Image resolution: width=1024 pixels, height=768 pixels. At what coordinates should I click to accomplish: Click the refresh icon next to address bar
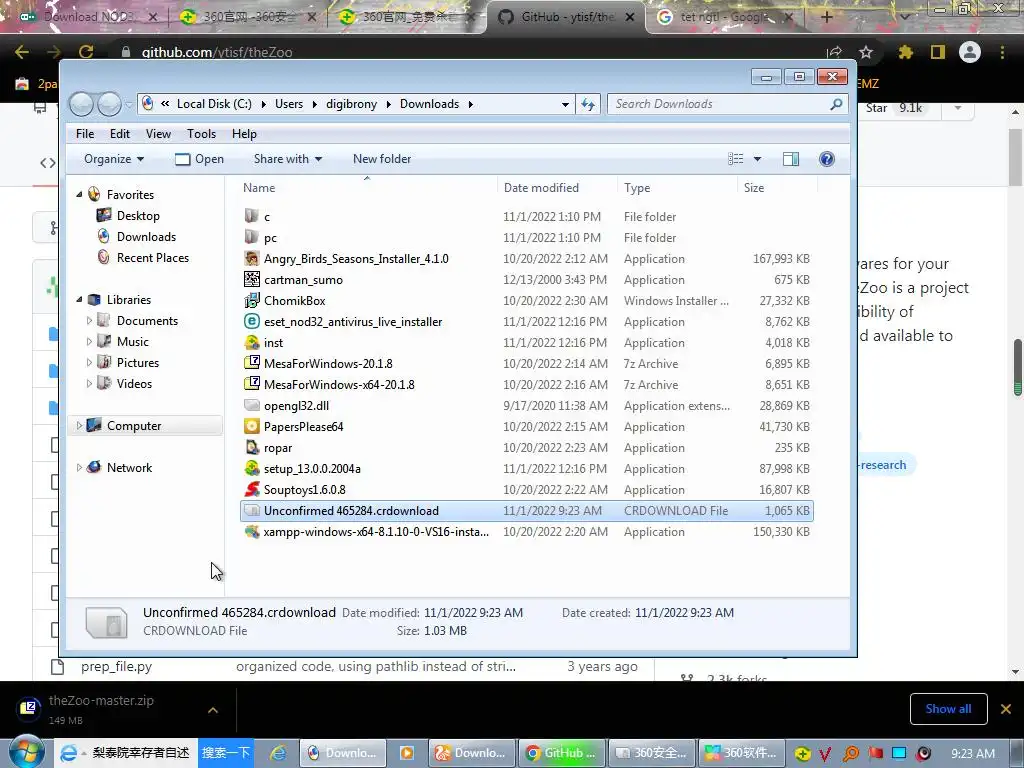[x=588, y=104]
